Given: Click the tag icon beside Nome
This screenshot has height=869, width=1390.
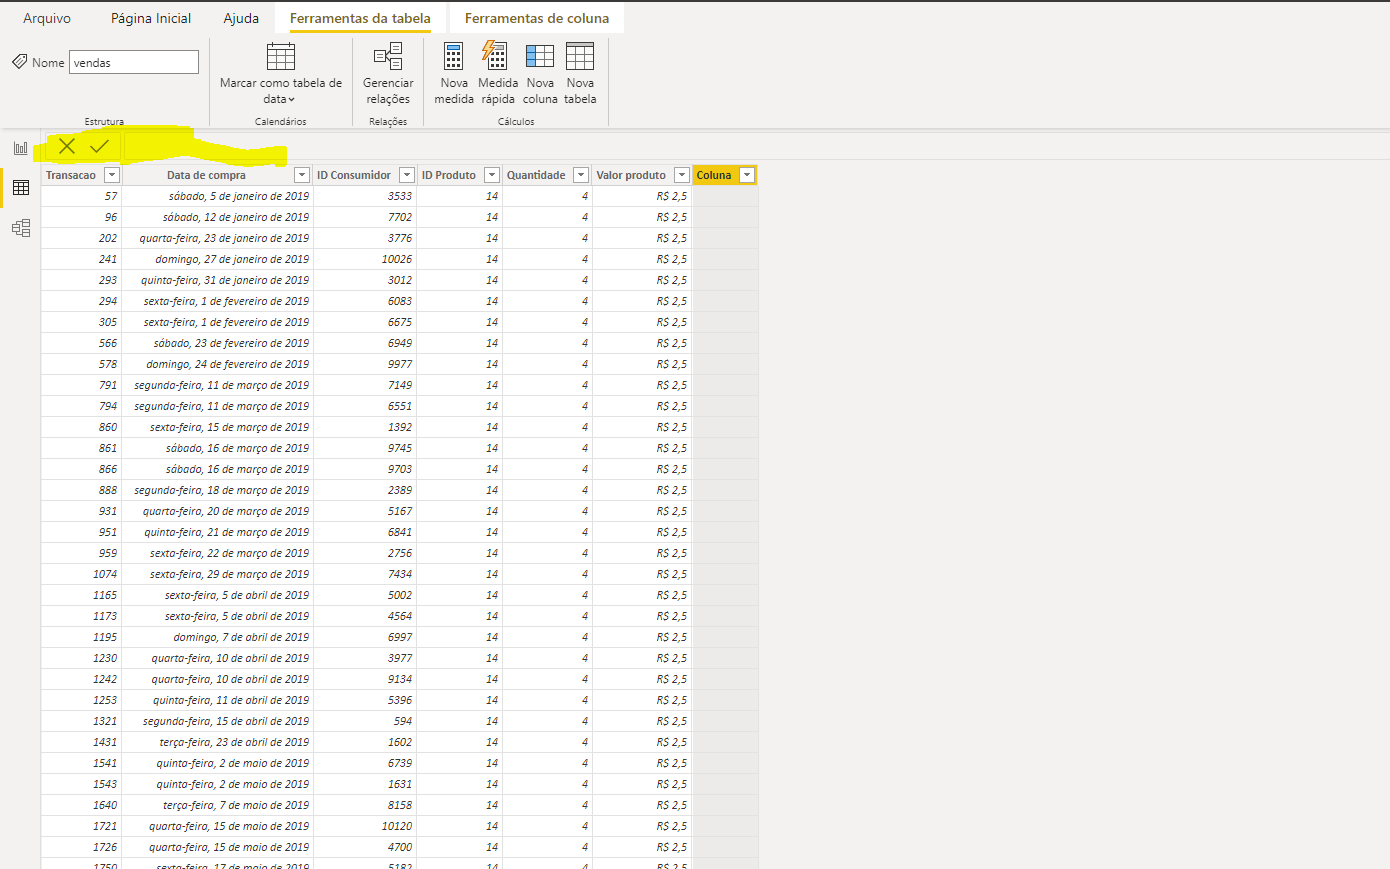Looking at the screenshot, I should (19, 62).
